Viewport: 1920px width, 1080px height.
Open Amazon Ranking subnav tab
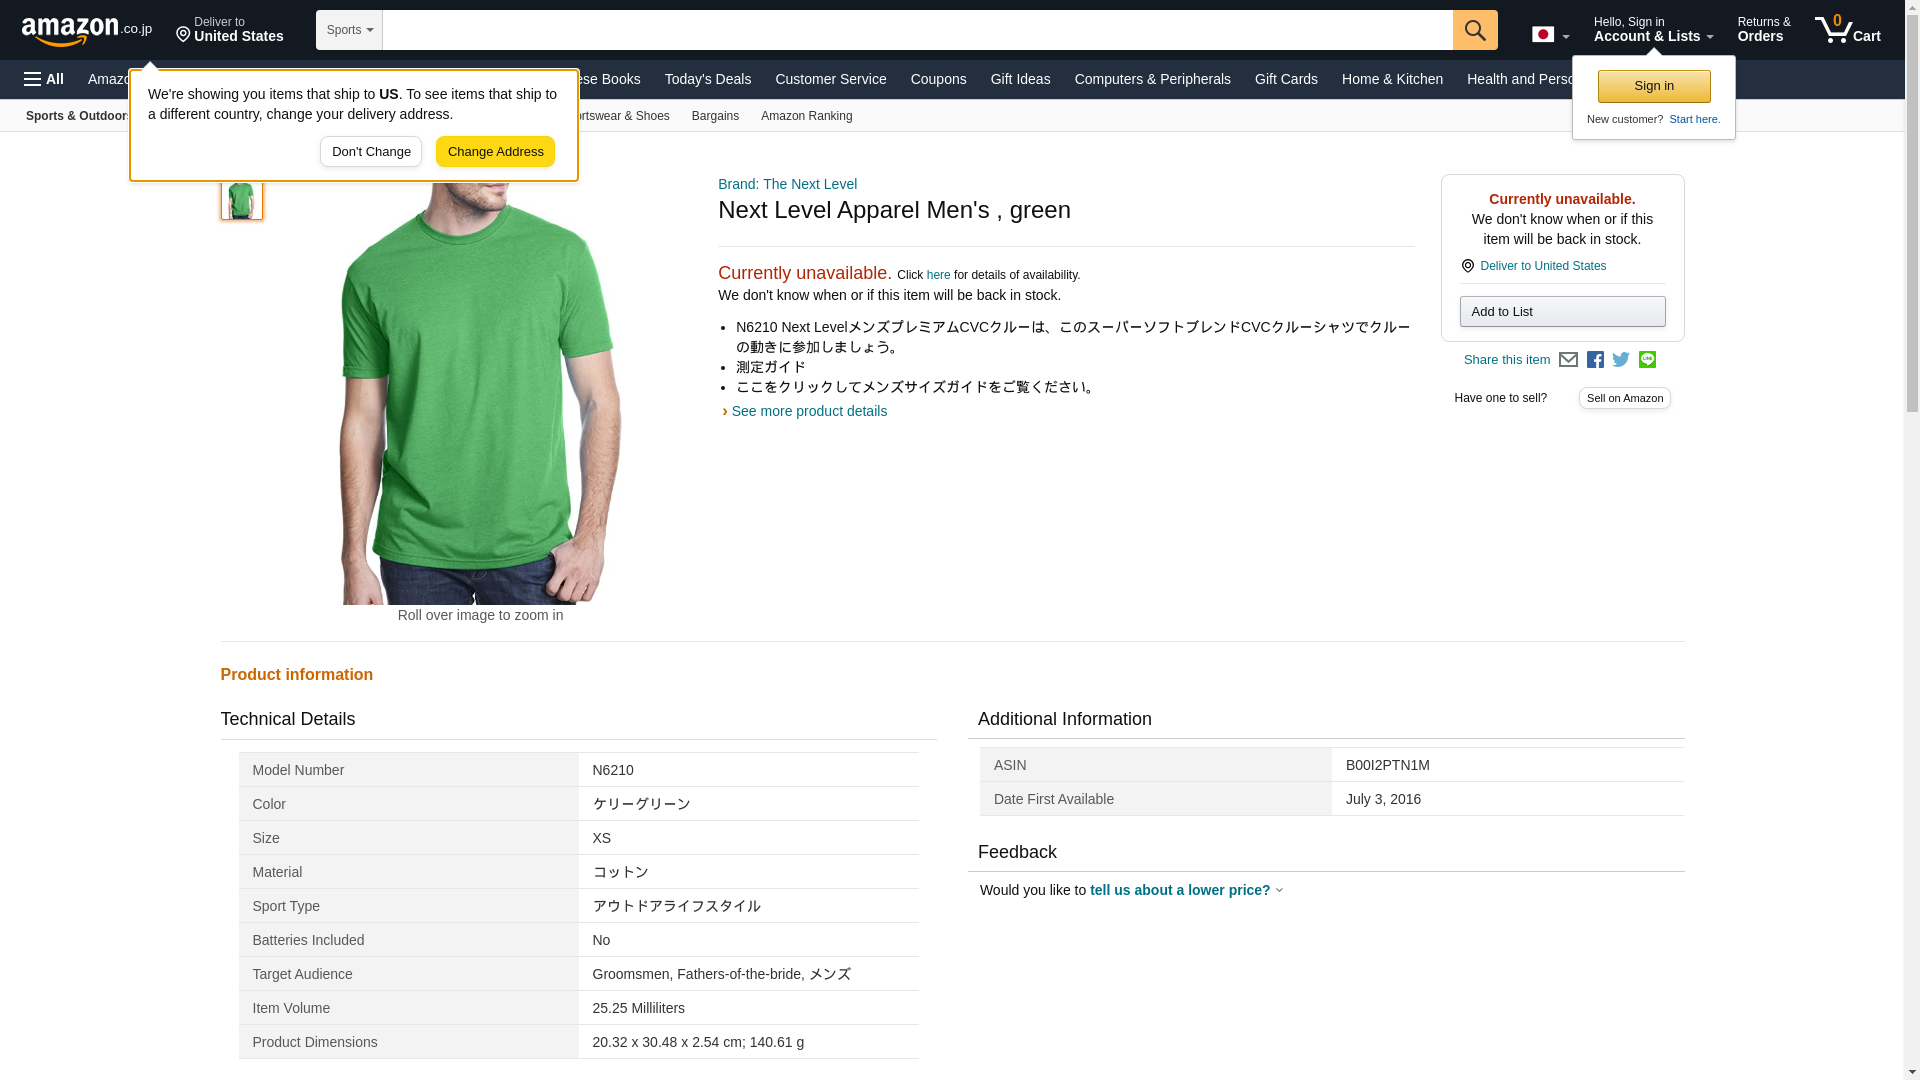(x=806, y=116)
